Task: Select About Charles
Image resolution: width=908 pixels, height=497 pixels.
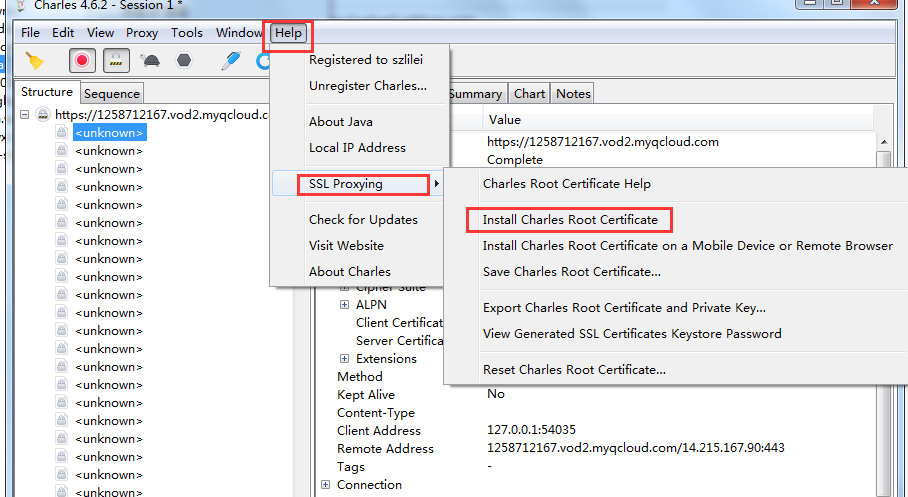Action: pyautogui.click(x=350, y=272)
